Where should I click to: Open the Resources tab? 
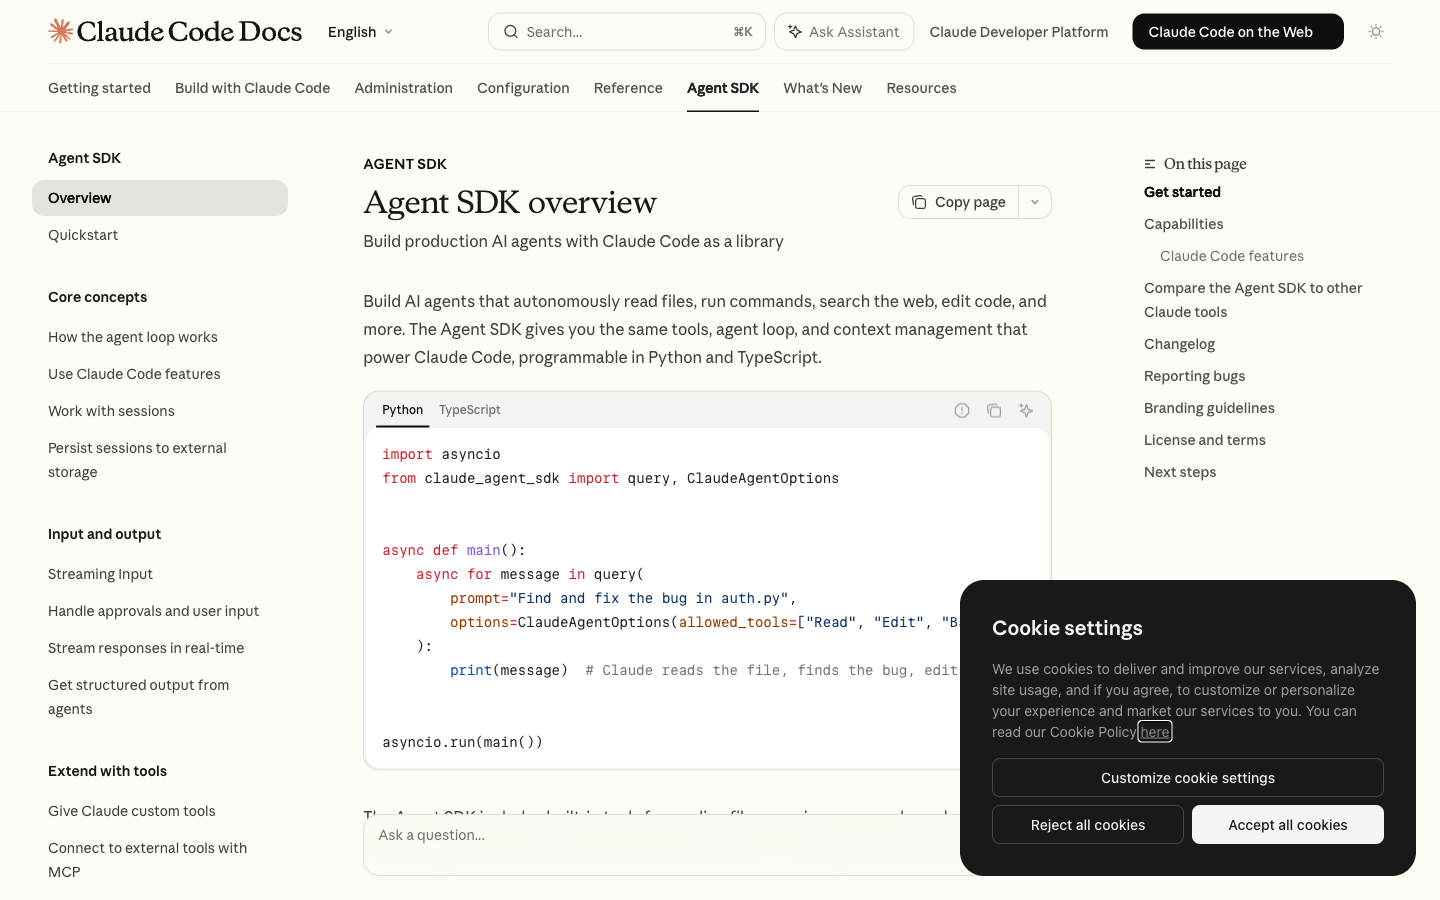(921, 88)
